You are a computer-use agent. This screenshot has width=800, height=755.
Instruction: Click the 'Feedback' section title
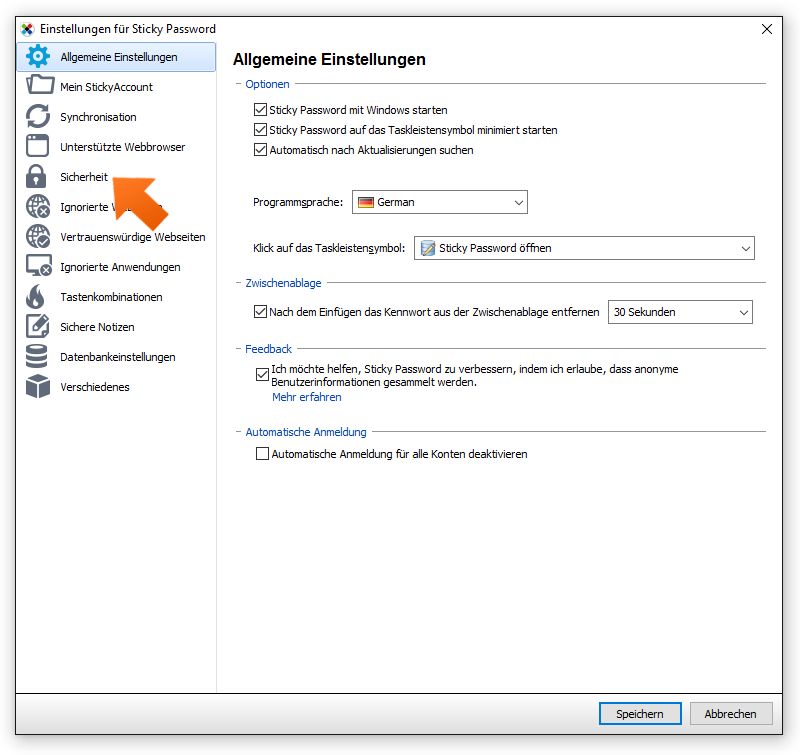(x=268, y=349)
